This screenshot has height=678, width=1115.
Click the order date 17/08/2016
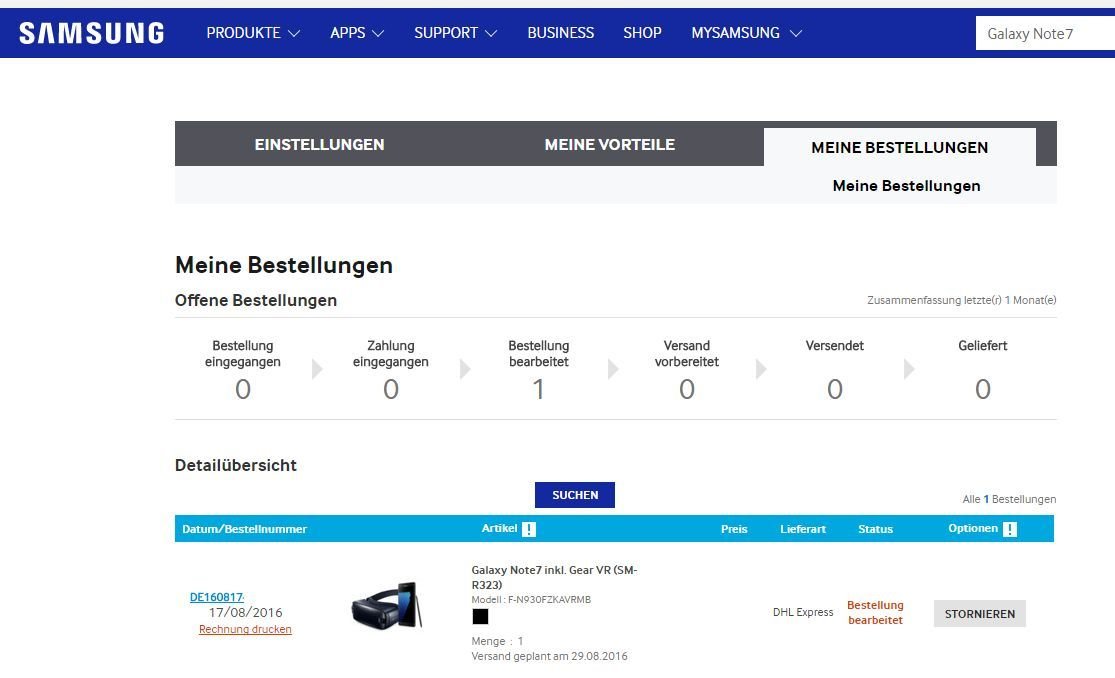(245, 612)
